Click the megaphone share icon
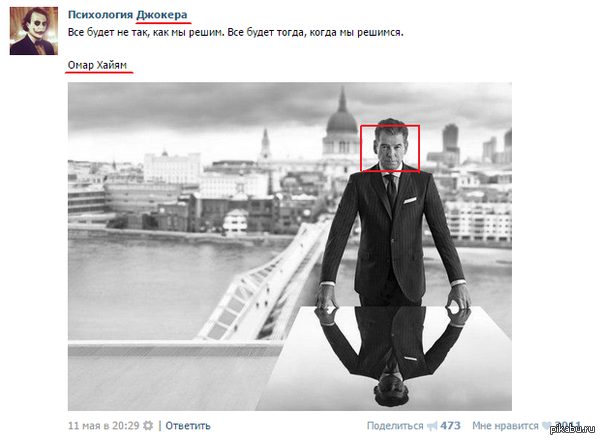 pyautogui.click(x=432, y=426)
